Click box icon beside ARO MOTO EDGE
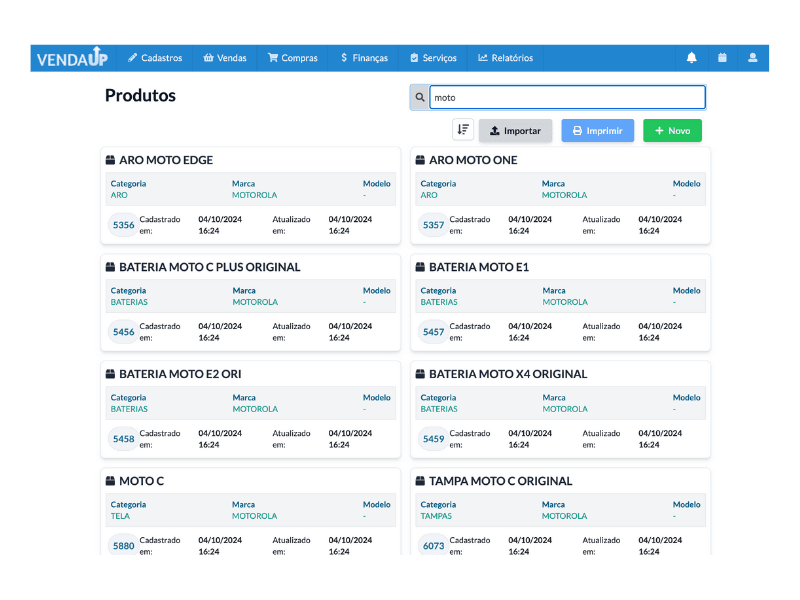 tap(111, 160)
